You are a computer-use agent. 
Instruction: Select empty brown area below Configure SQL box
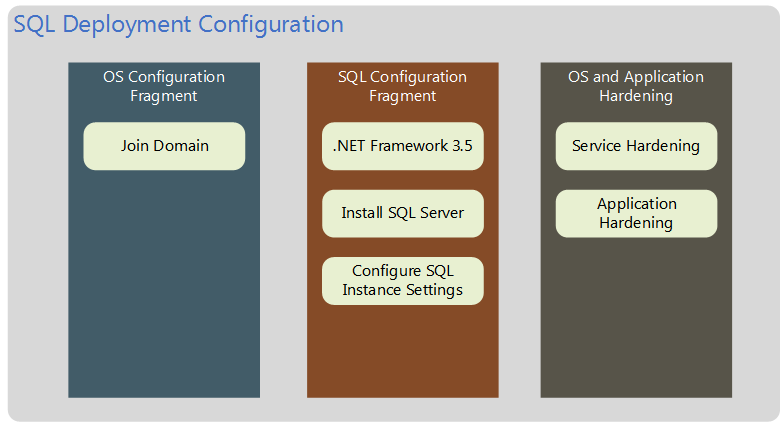(402, 350)
